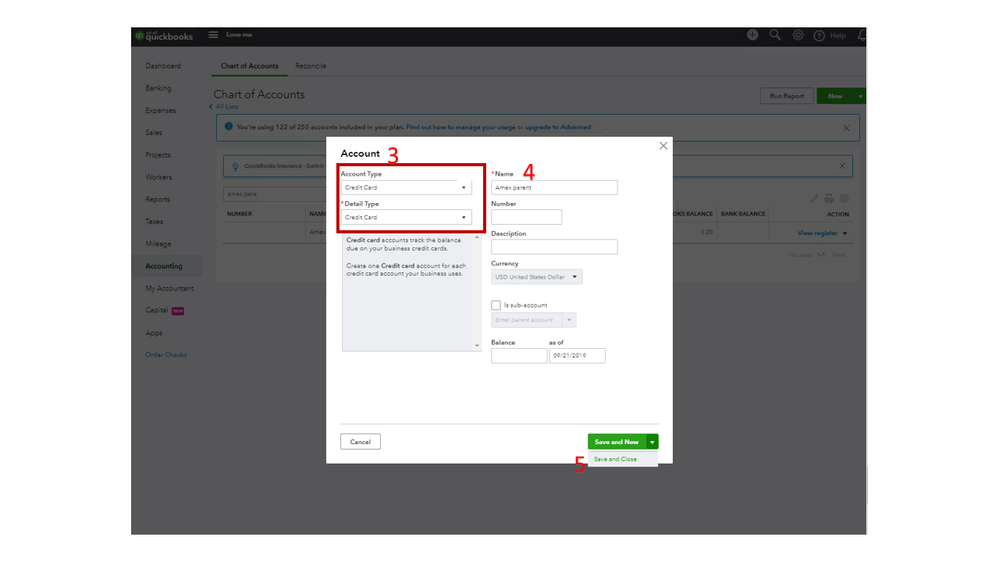Open the manage your usage link
Screen dimensions: 999x562
tap(461, 127)
